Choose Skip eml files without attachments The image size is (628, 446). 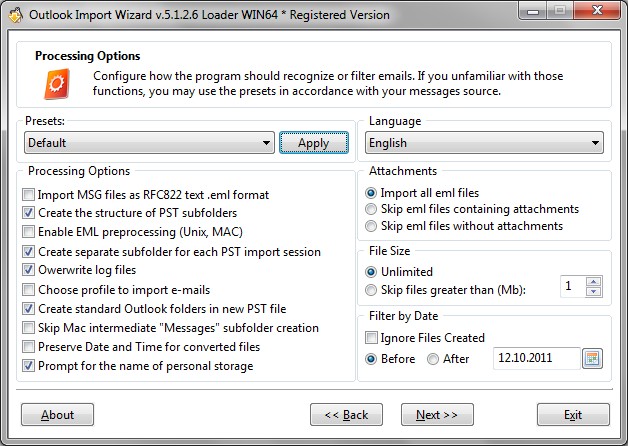click(x=371, y=226)
